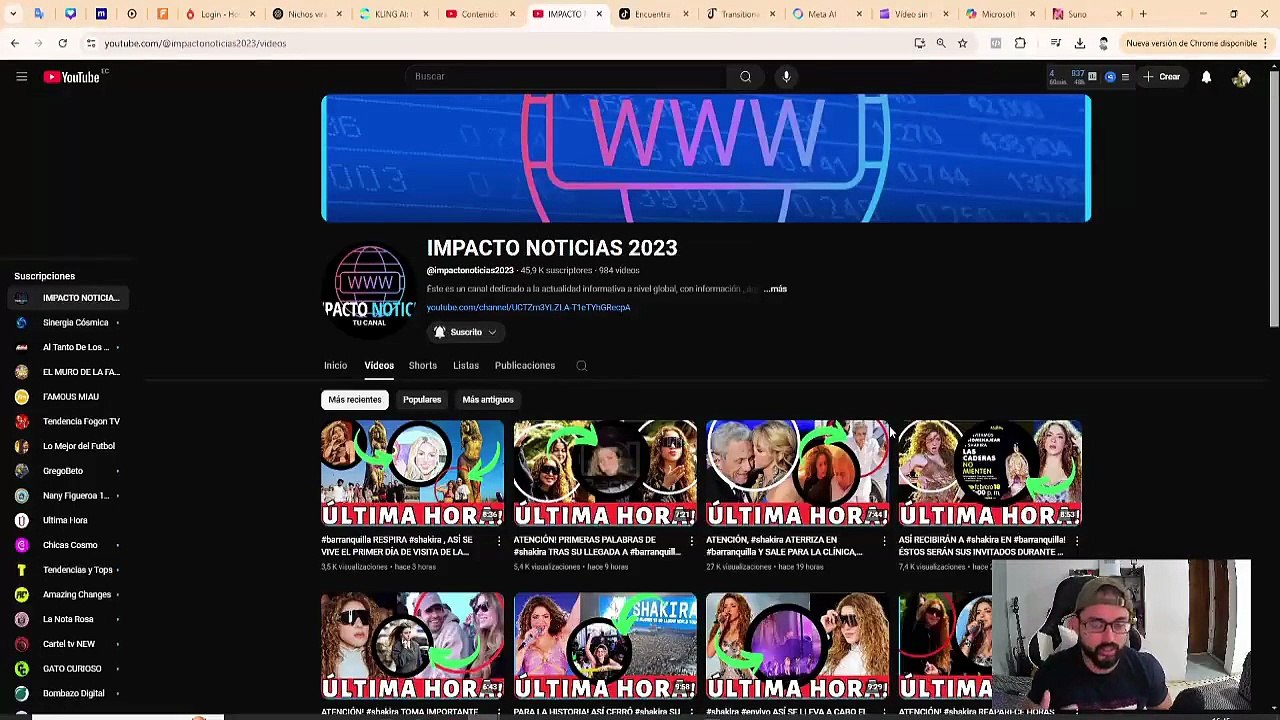Open more options for barranquilla RESPIRA video
The height and width of the screenshot is (720, 1280).
coord(499,541)
